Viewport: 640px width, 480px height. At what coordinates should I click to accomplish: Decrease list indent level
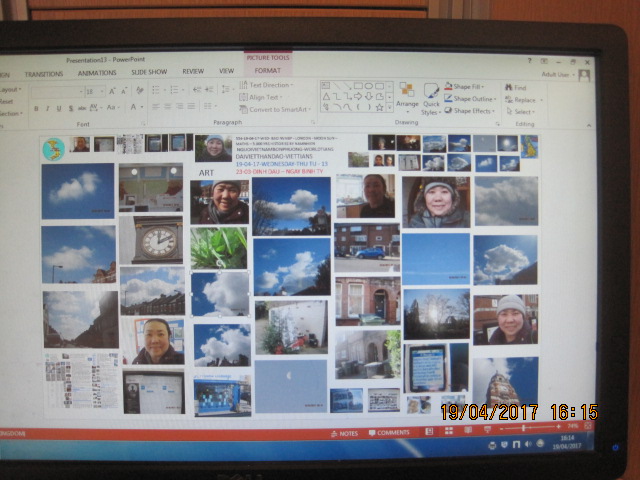(197, 89)
